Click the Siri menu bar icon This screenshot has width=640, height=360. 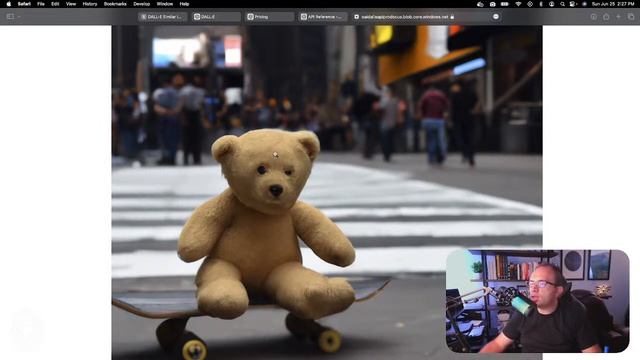click(x=584, y=4)
